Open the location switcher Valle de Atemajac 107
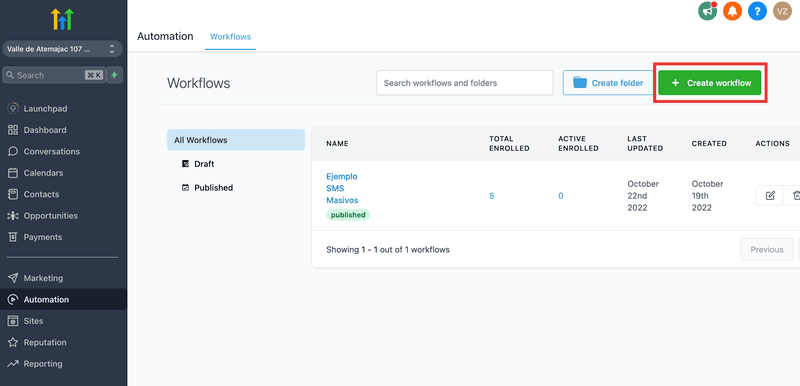This screenshot has width=800, height=386. pos(62,49)
